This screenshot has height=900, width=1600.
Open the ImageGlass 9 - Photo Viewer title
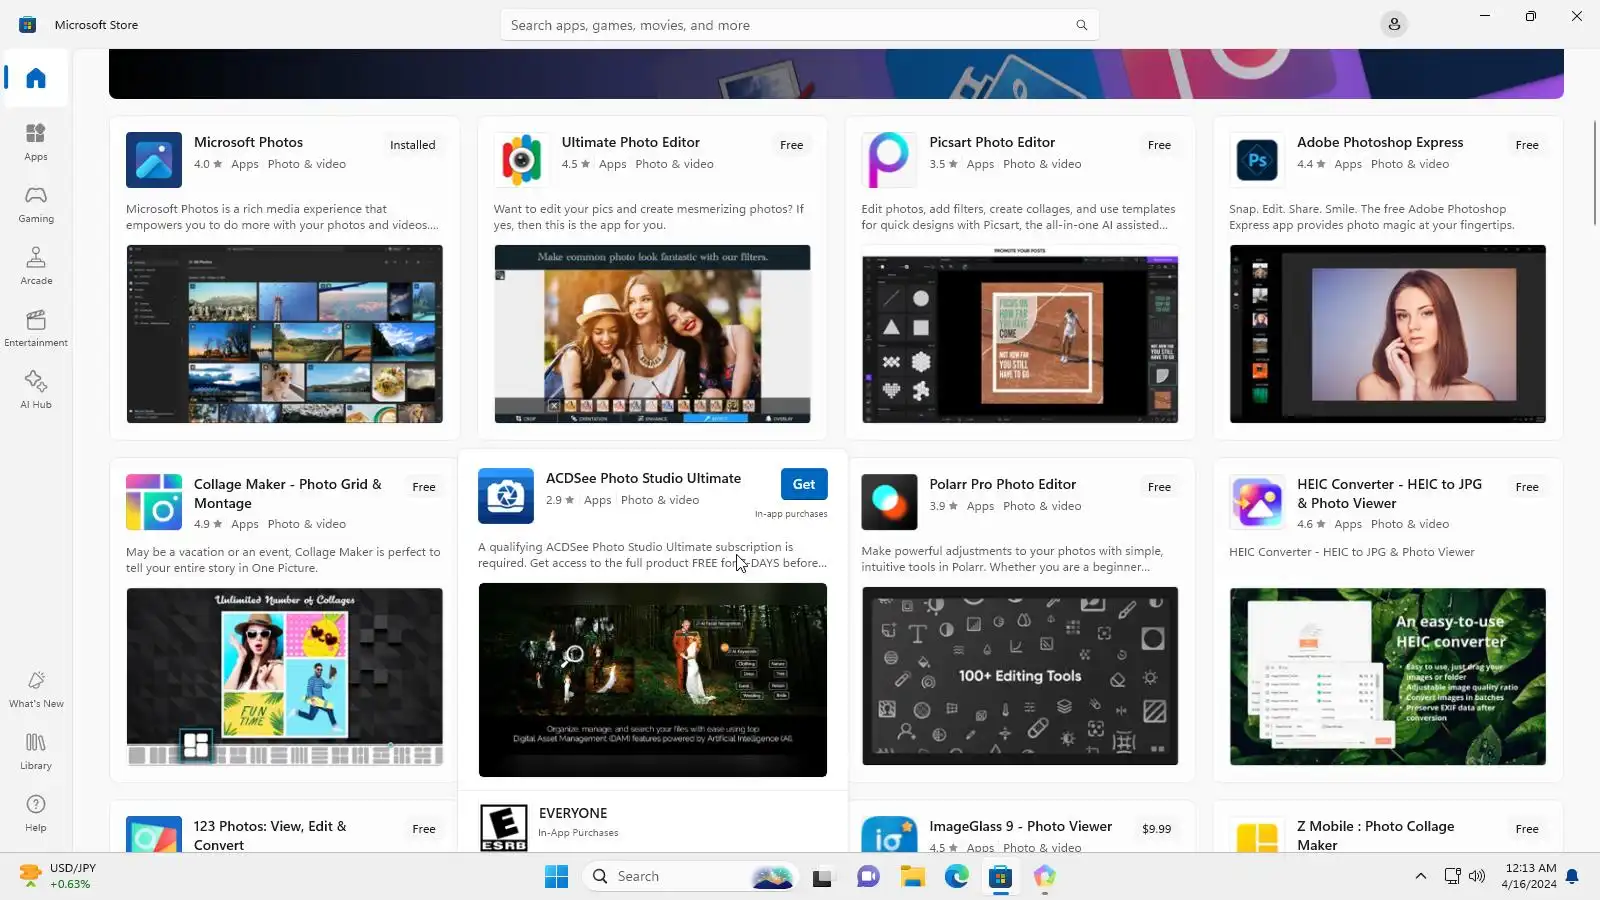point(1021,826)
